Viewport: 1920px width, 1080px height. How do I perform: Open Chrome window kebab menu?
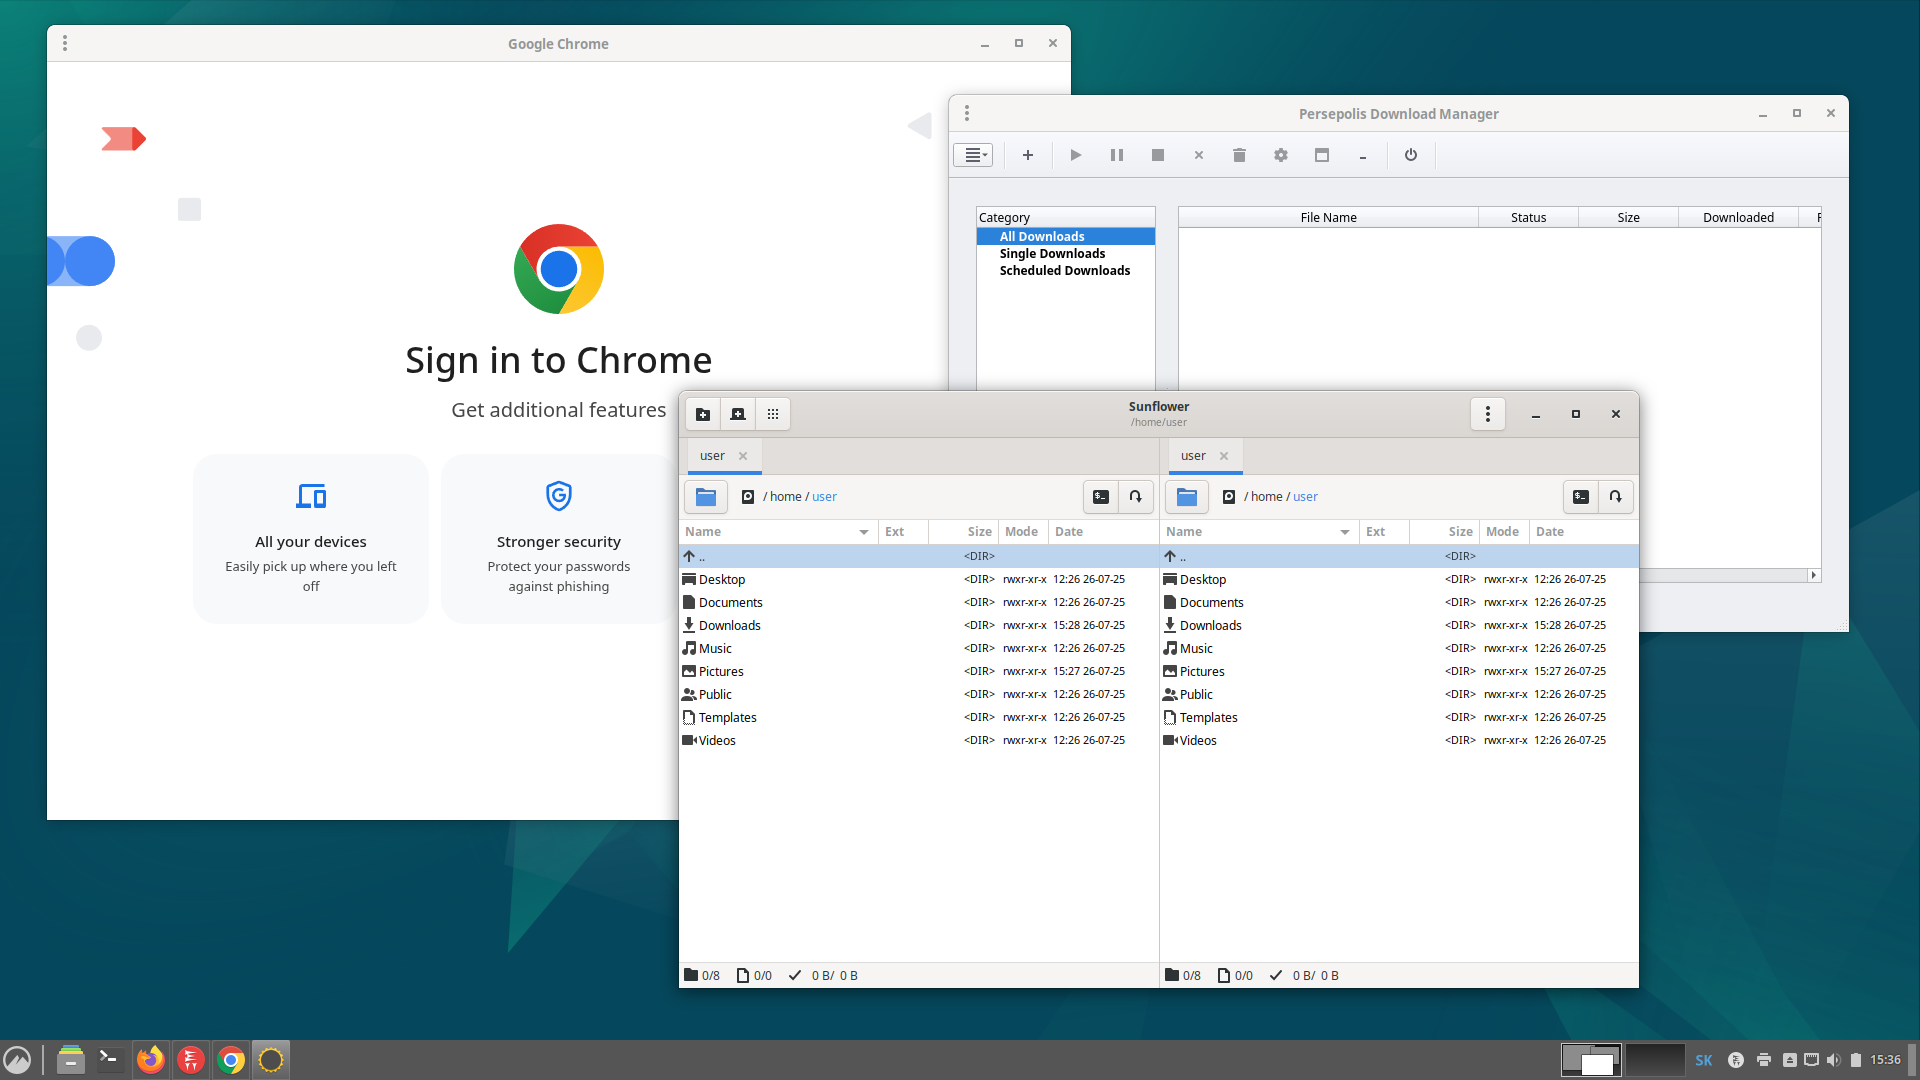pos(65,43)
